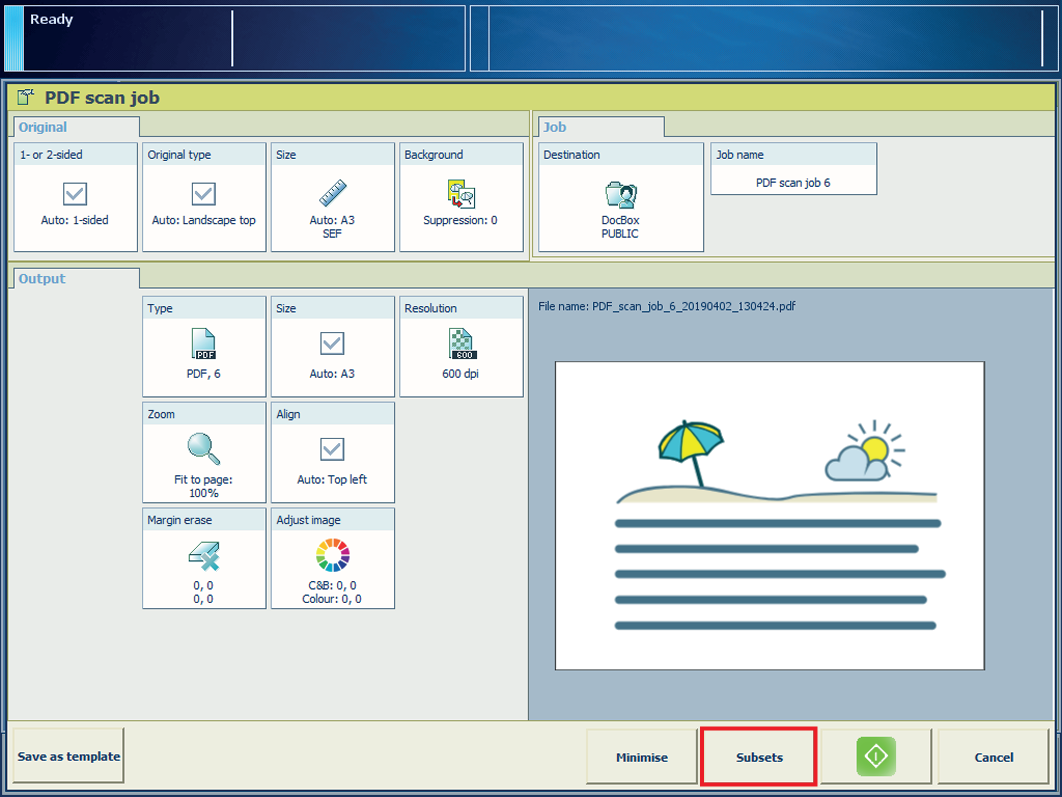The image size is (1062, 797).
Task: Click the Minimise button
Action: pos(642,757)
